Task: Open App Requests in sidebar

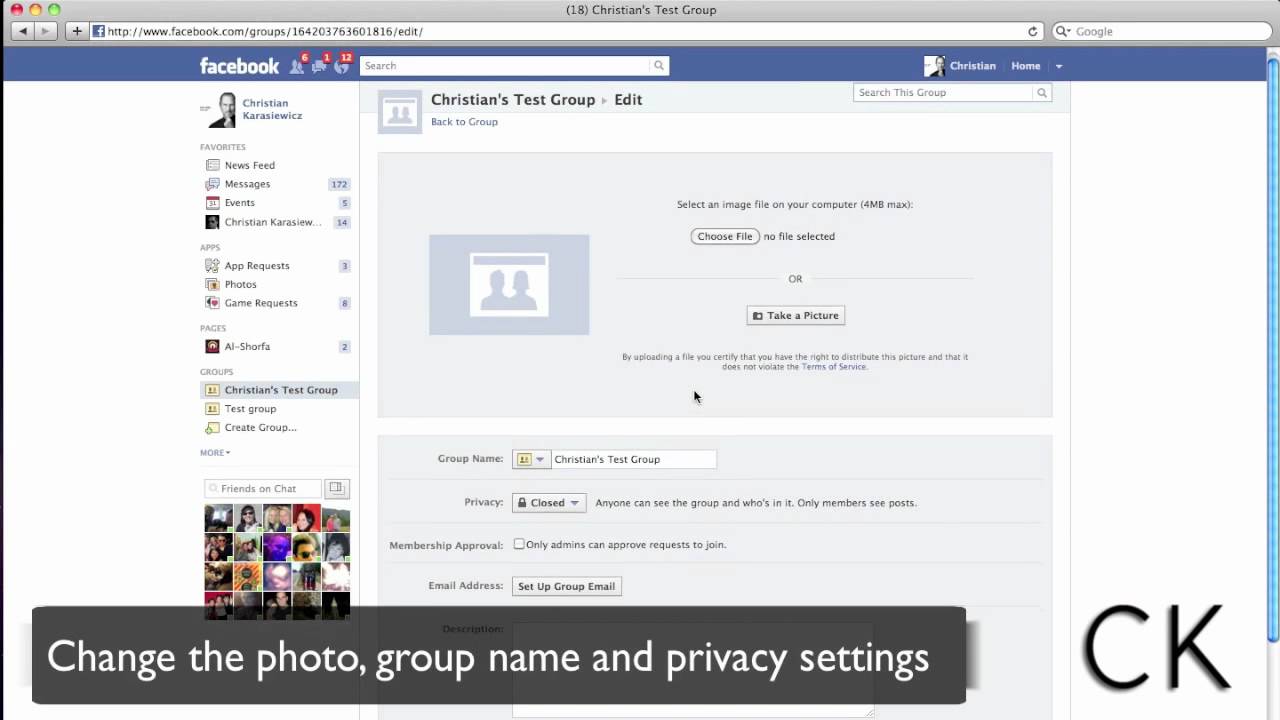Action: [x=257, y=265]
